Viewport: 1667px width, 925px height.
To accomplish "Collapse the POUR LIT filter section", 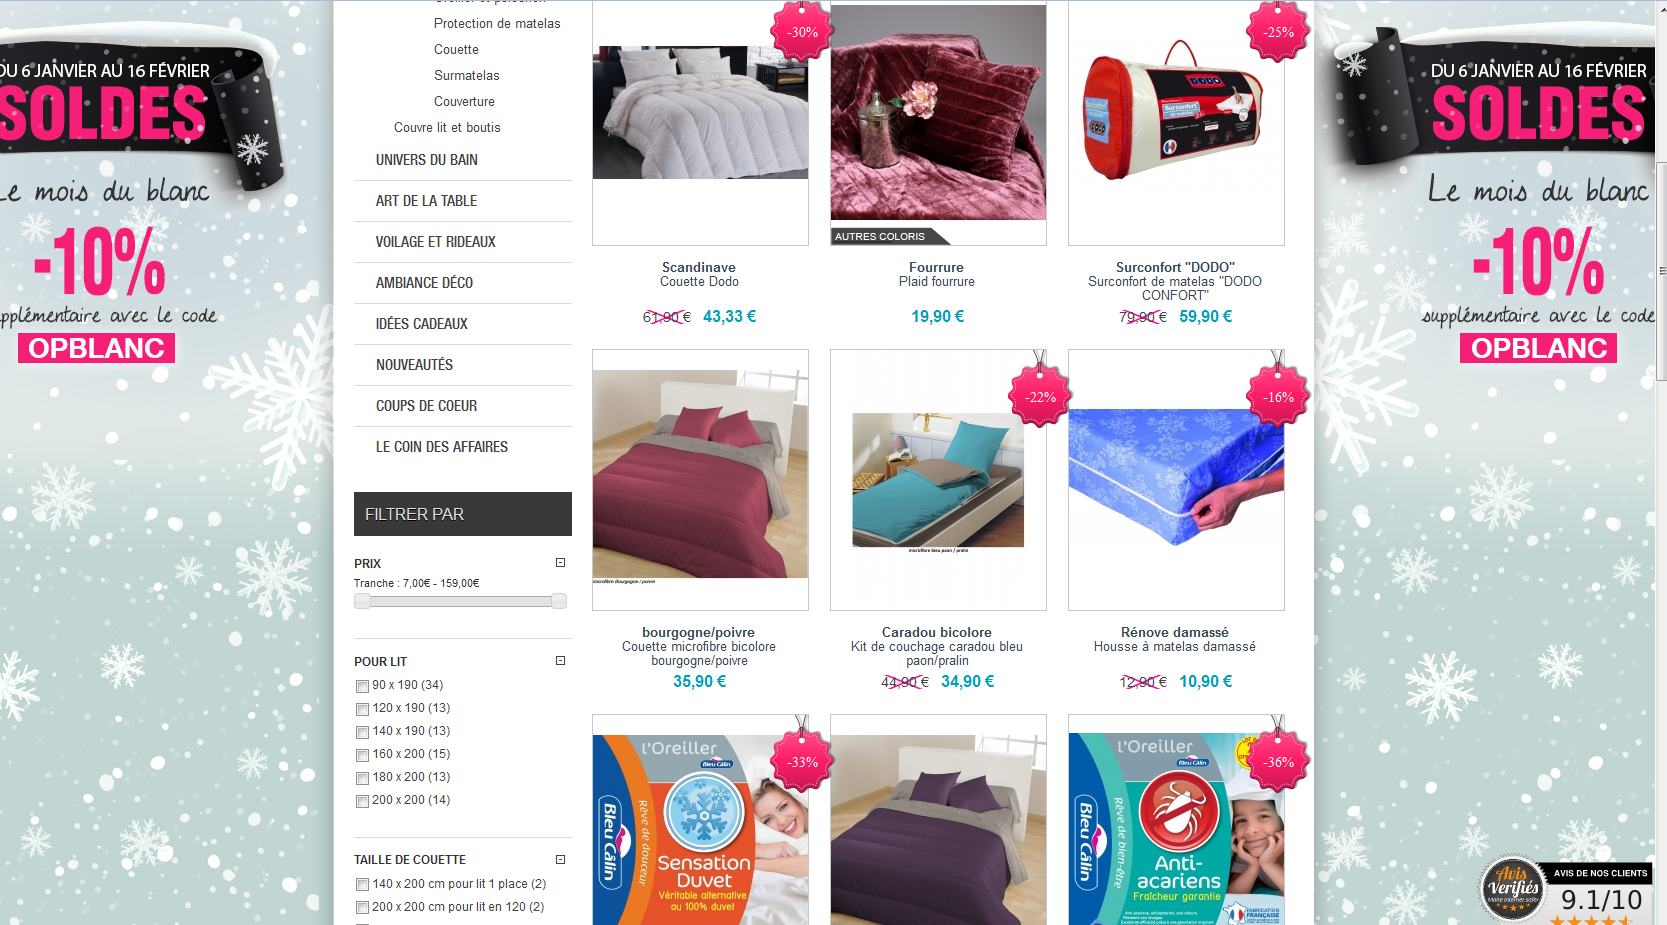I will click(x=561, y=661).
